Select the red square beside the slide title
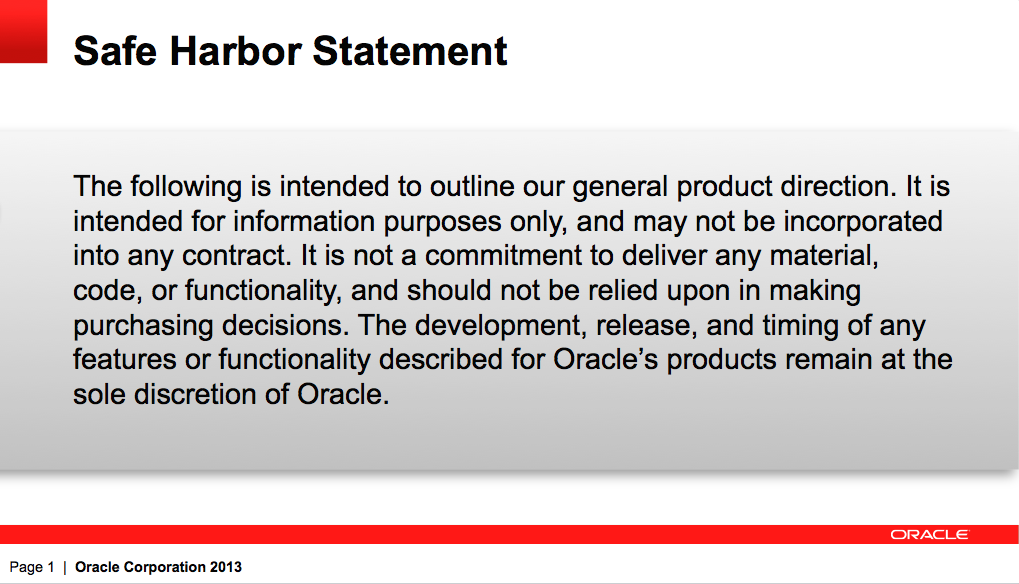This screenshot has width=1019, height=584. pyautogui.click(x=23, y=31)
